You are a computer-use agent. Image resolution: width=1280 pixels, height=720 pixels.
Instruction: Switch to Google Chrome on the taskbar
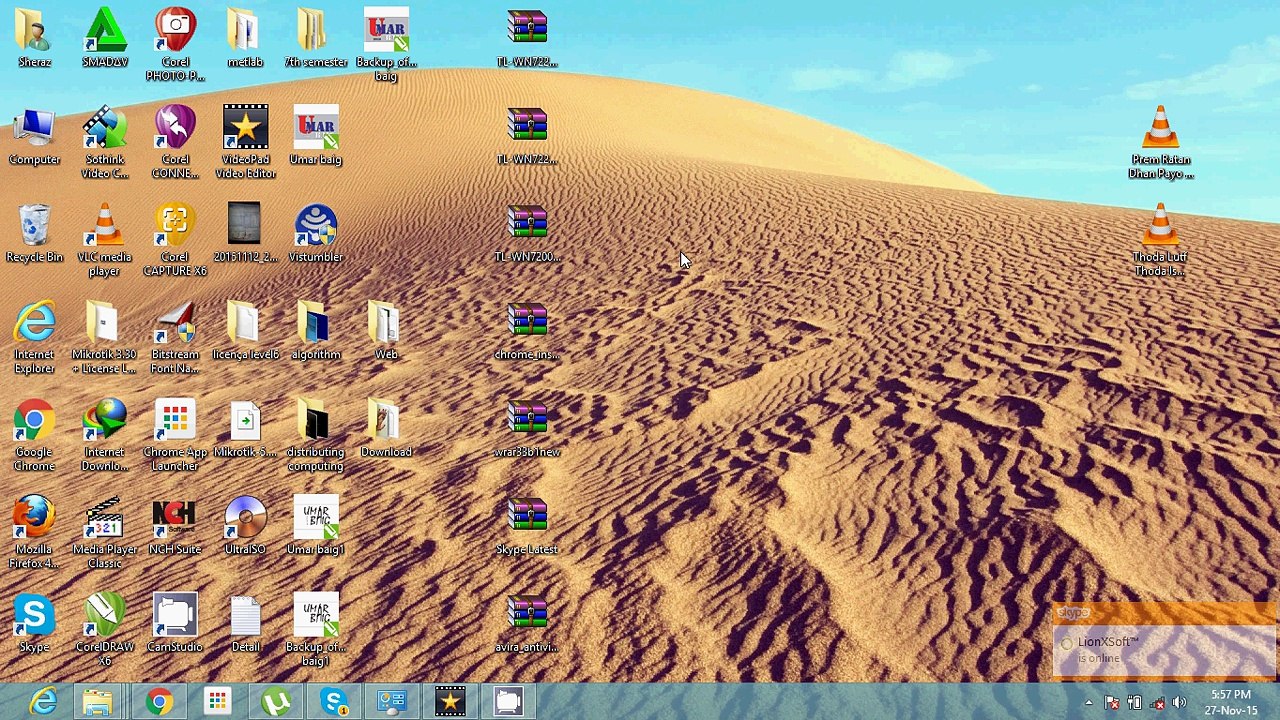158,702
